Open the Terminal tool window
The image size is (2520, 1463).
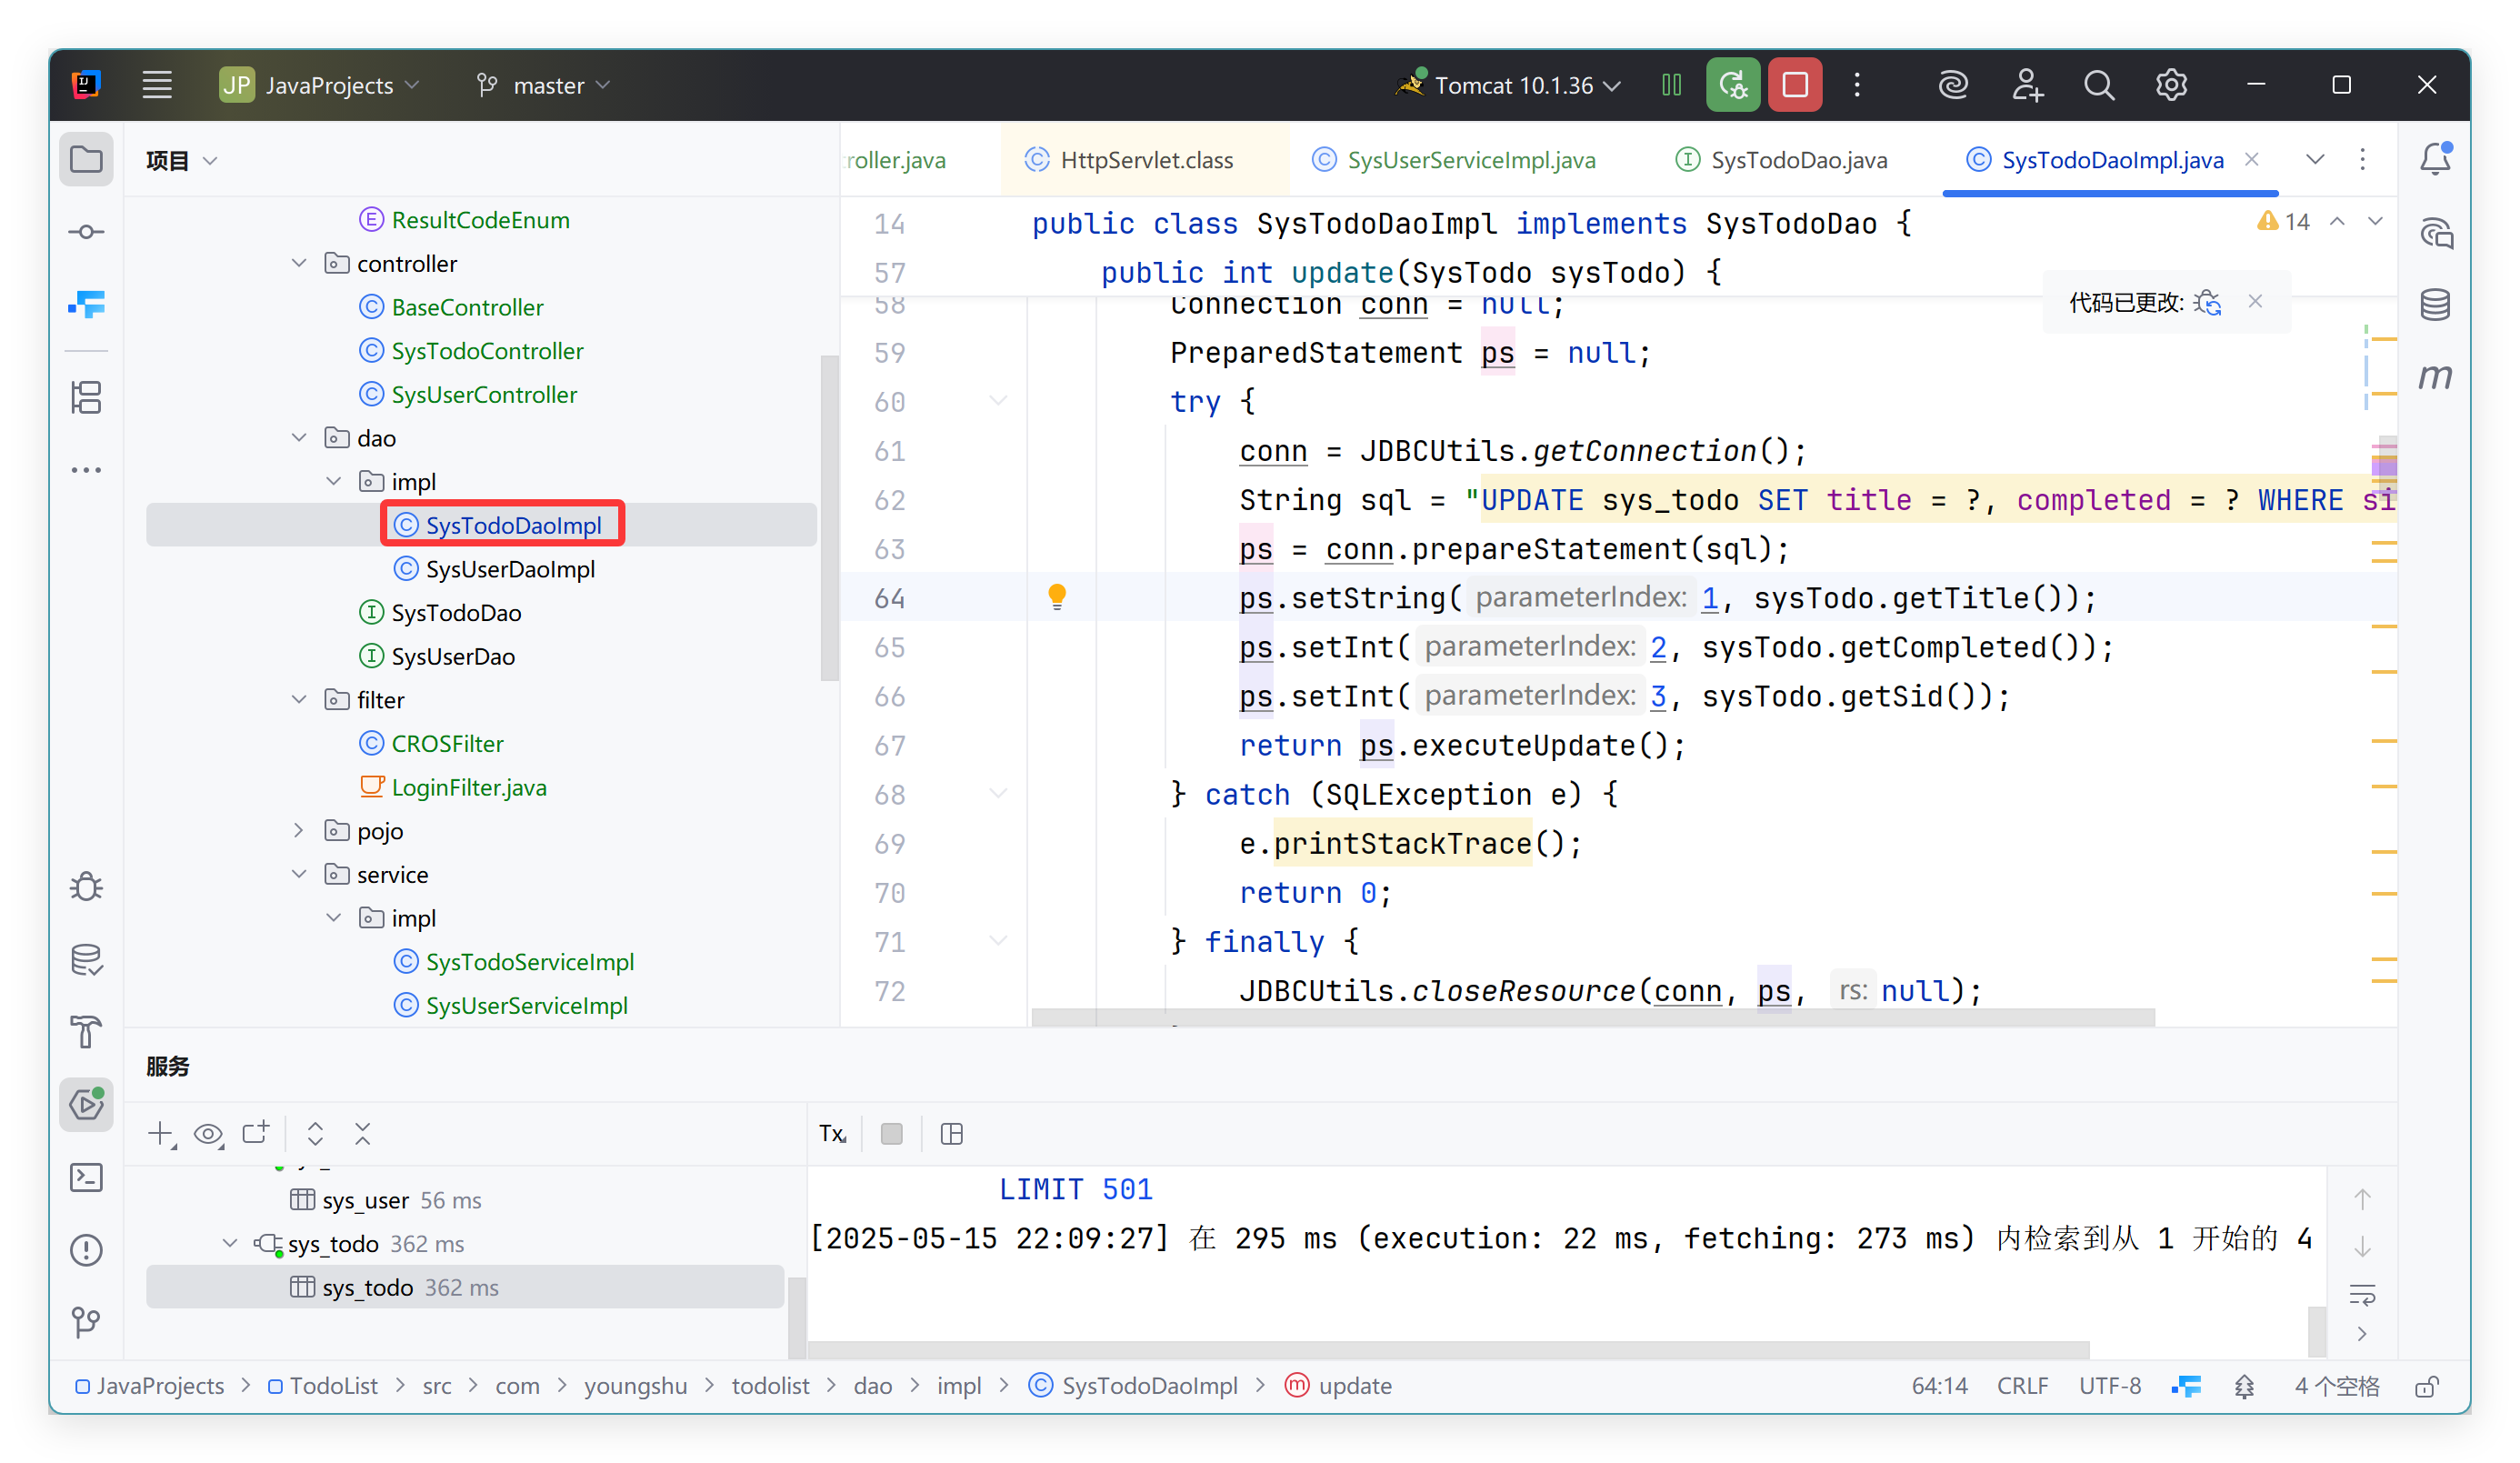(86, 1177)
